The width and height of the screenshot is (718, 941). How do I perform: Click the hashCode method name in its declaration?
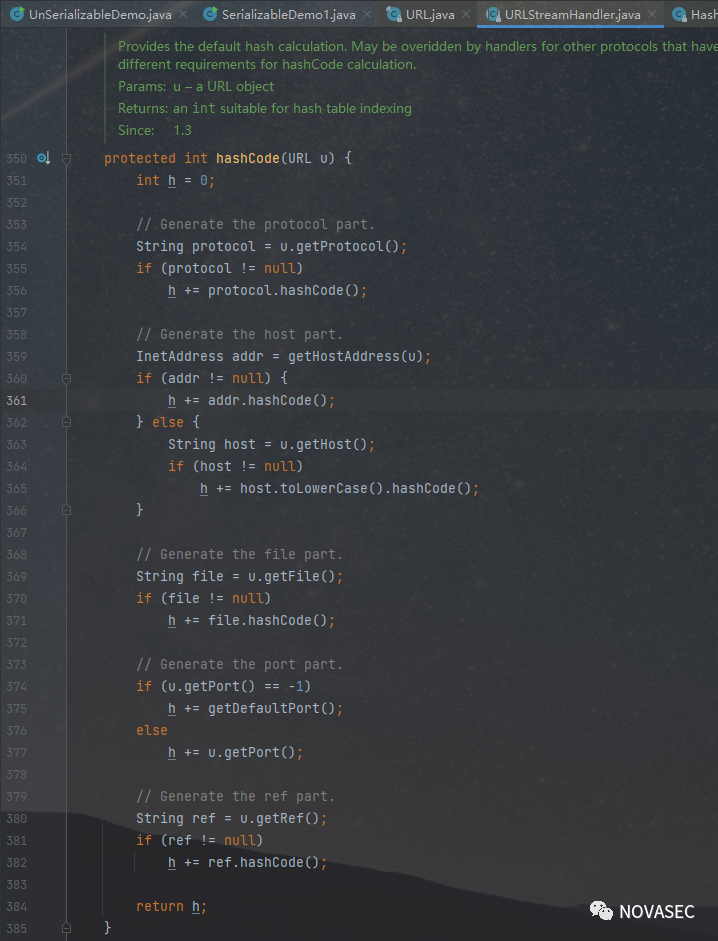[x=248, y=158]
